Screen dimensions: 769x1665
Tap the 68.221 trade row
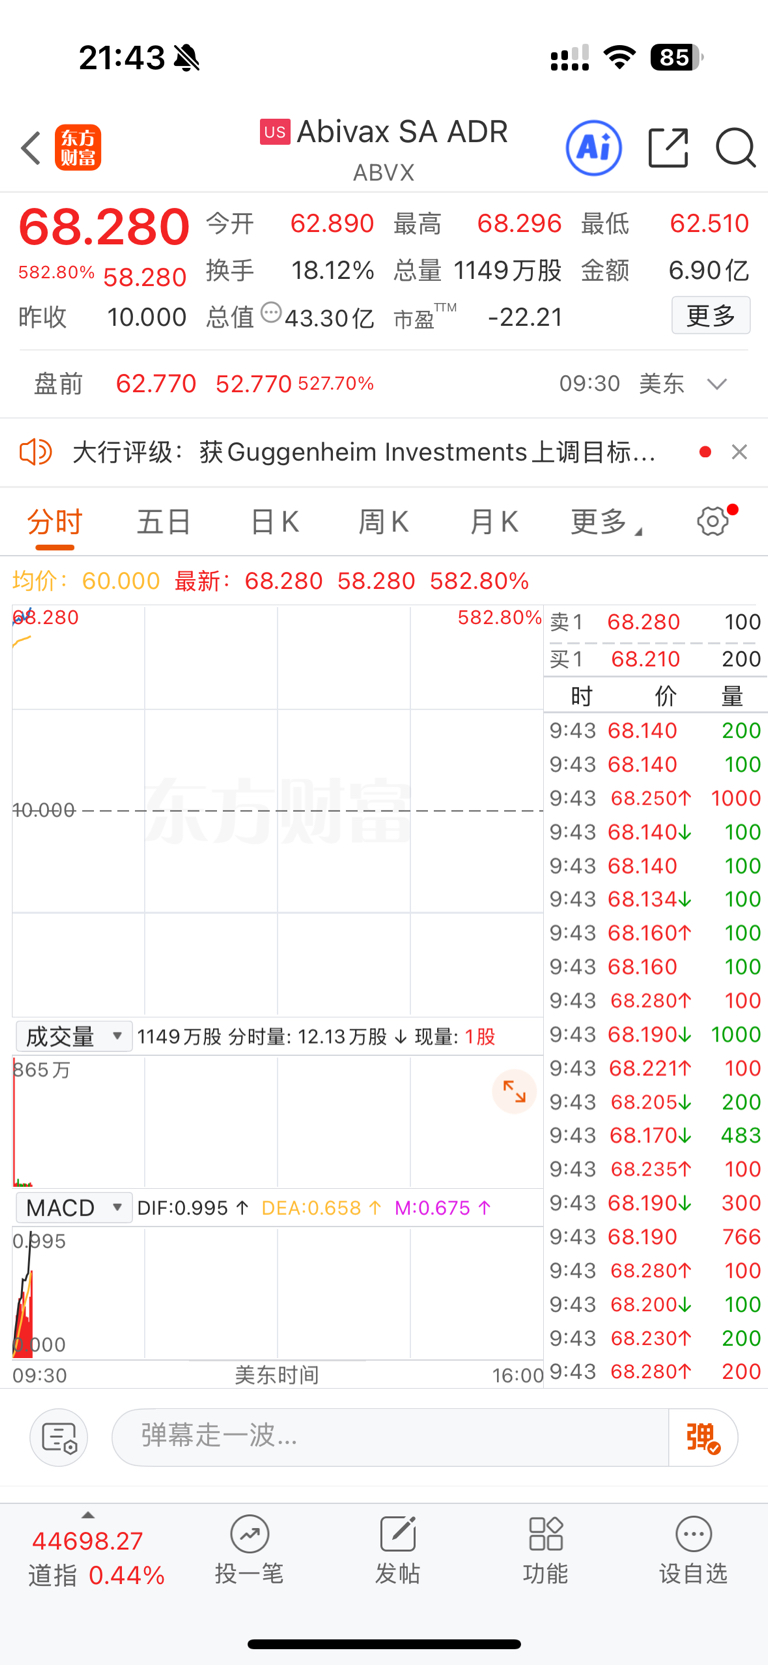[655, 1068]
